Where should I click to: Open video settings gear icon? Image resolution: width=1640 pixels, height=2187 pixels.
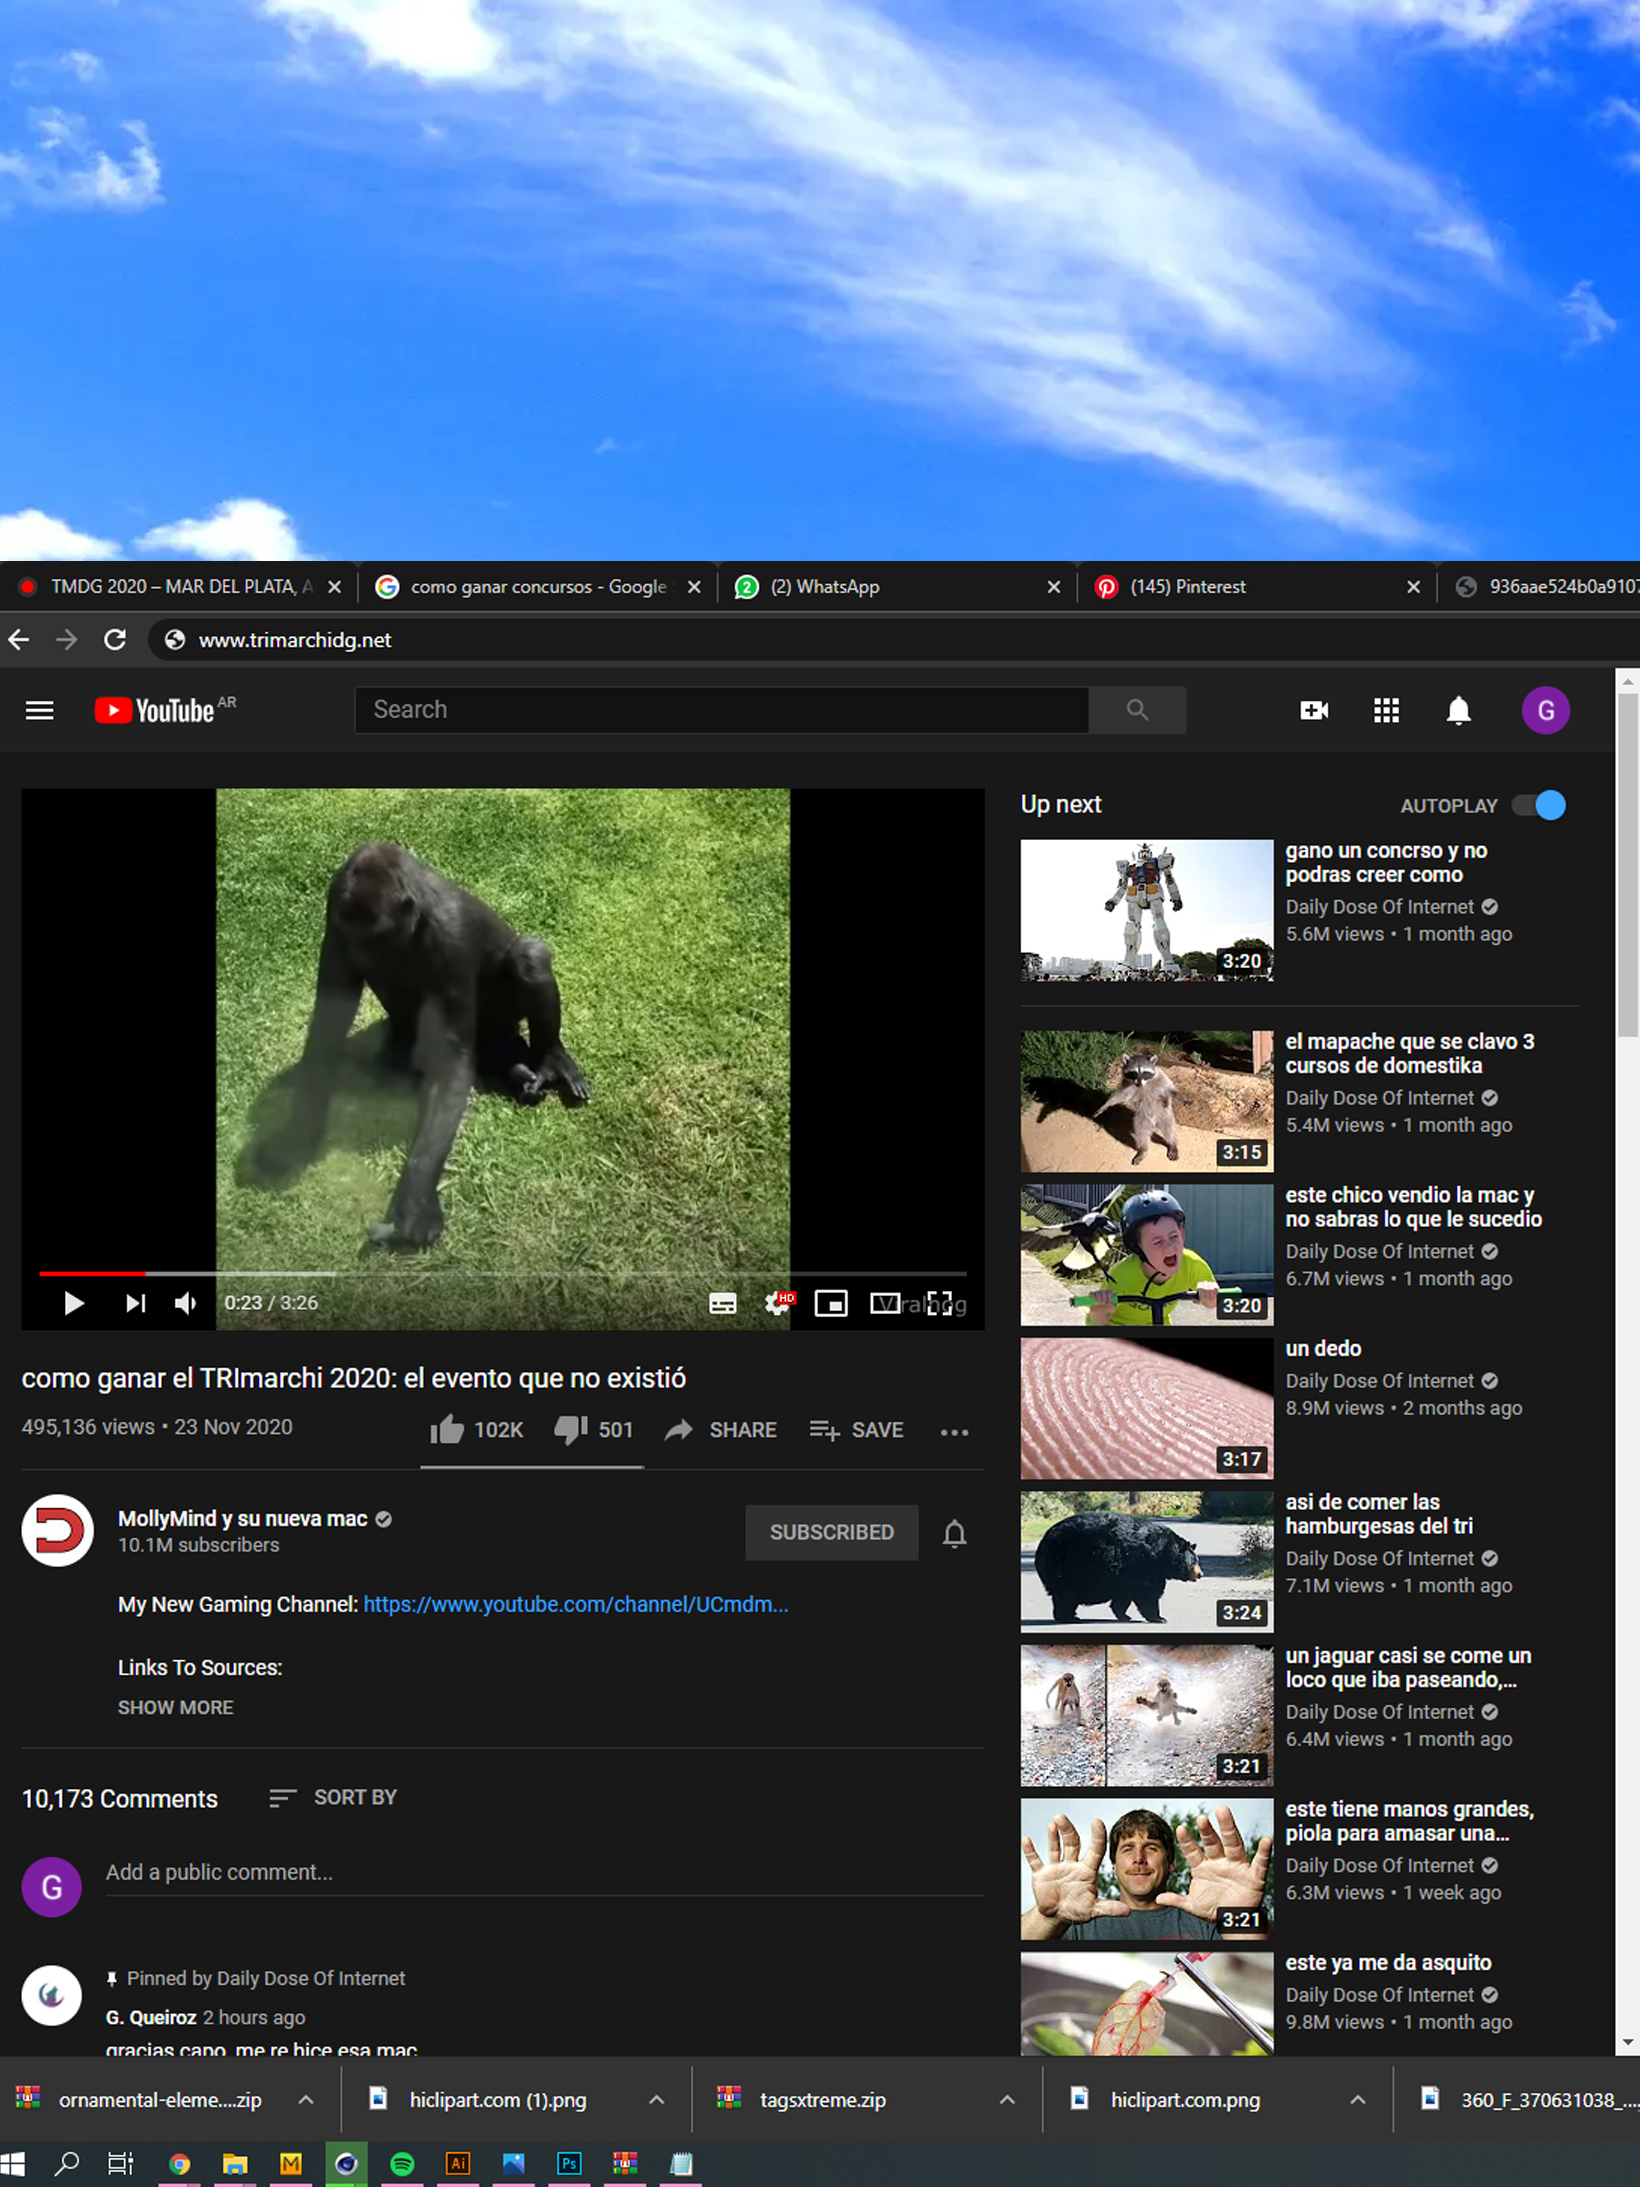[778, 1303]
